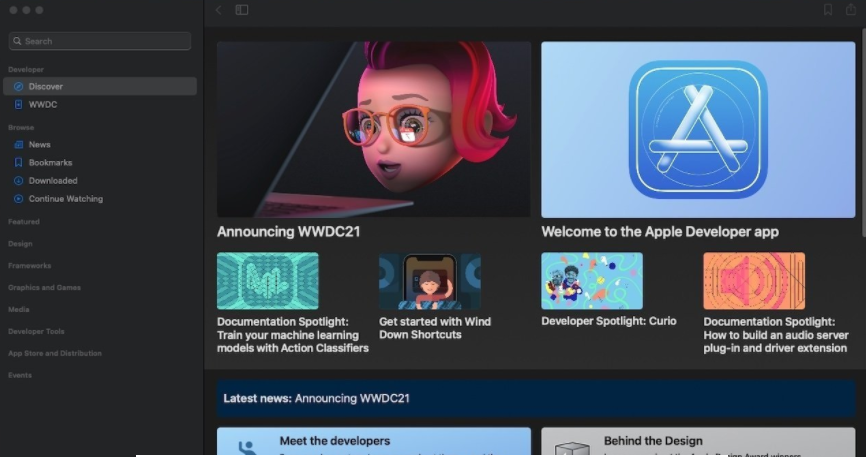Open the Events section in sidebar
The image size is (866, 457).
(x=20, y=376)
